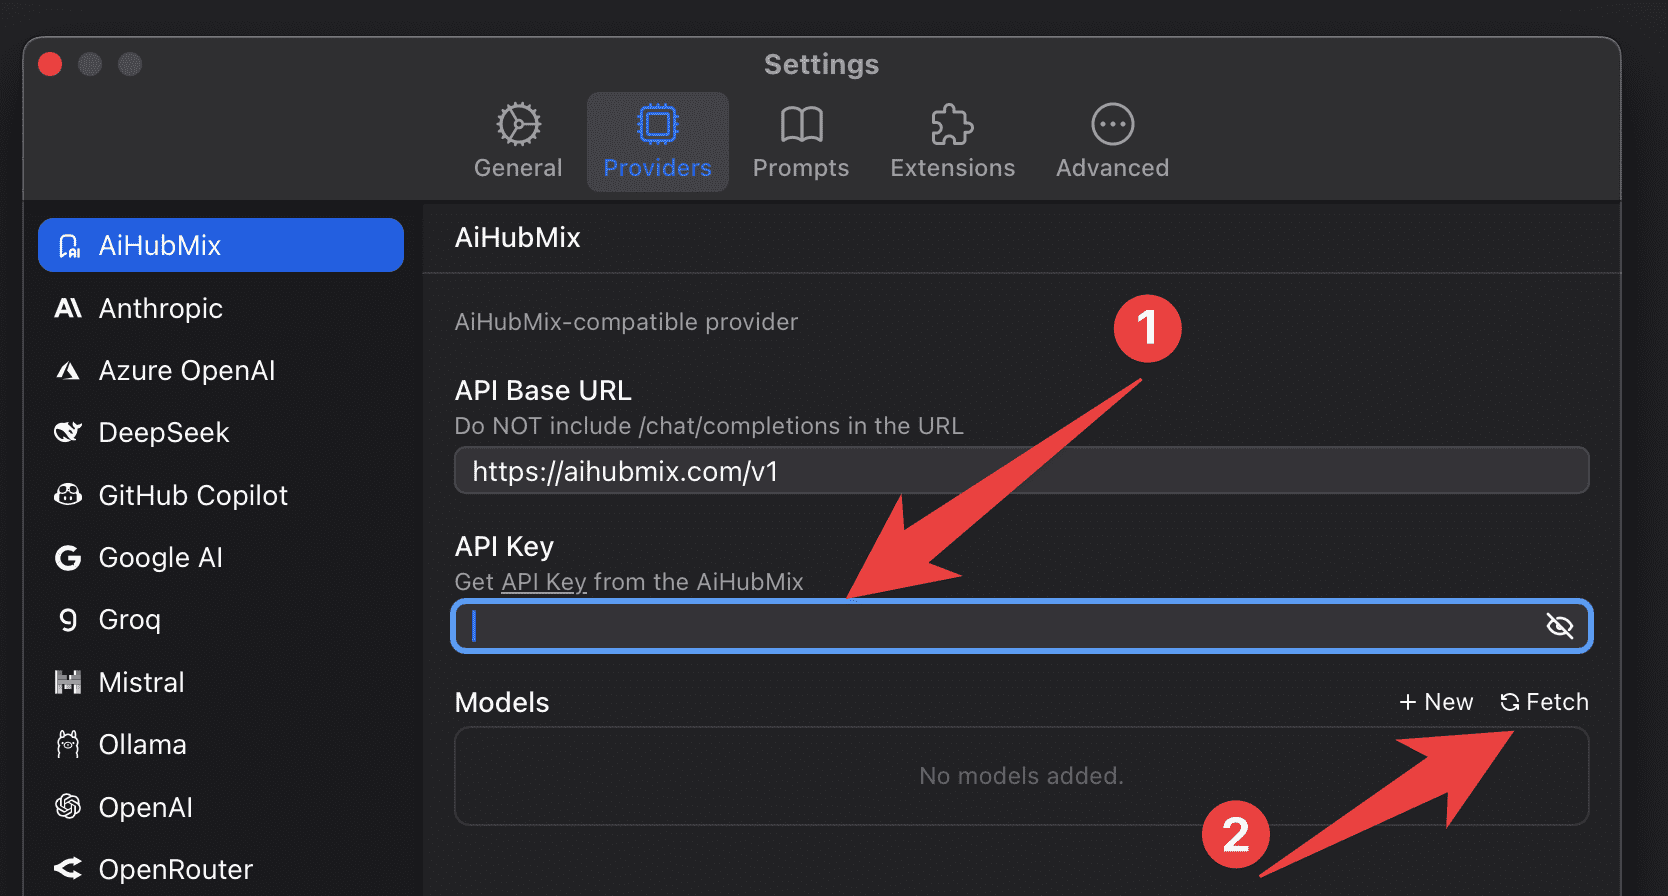This screenshot has height=896, width=1668.
Task: Go to the Advanced tab
Action: [x=1112, y=141]
